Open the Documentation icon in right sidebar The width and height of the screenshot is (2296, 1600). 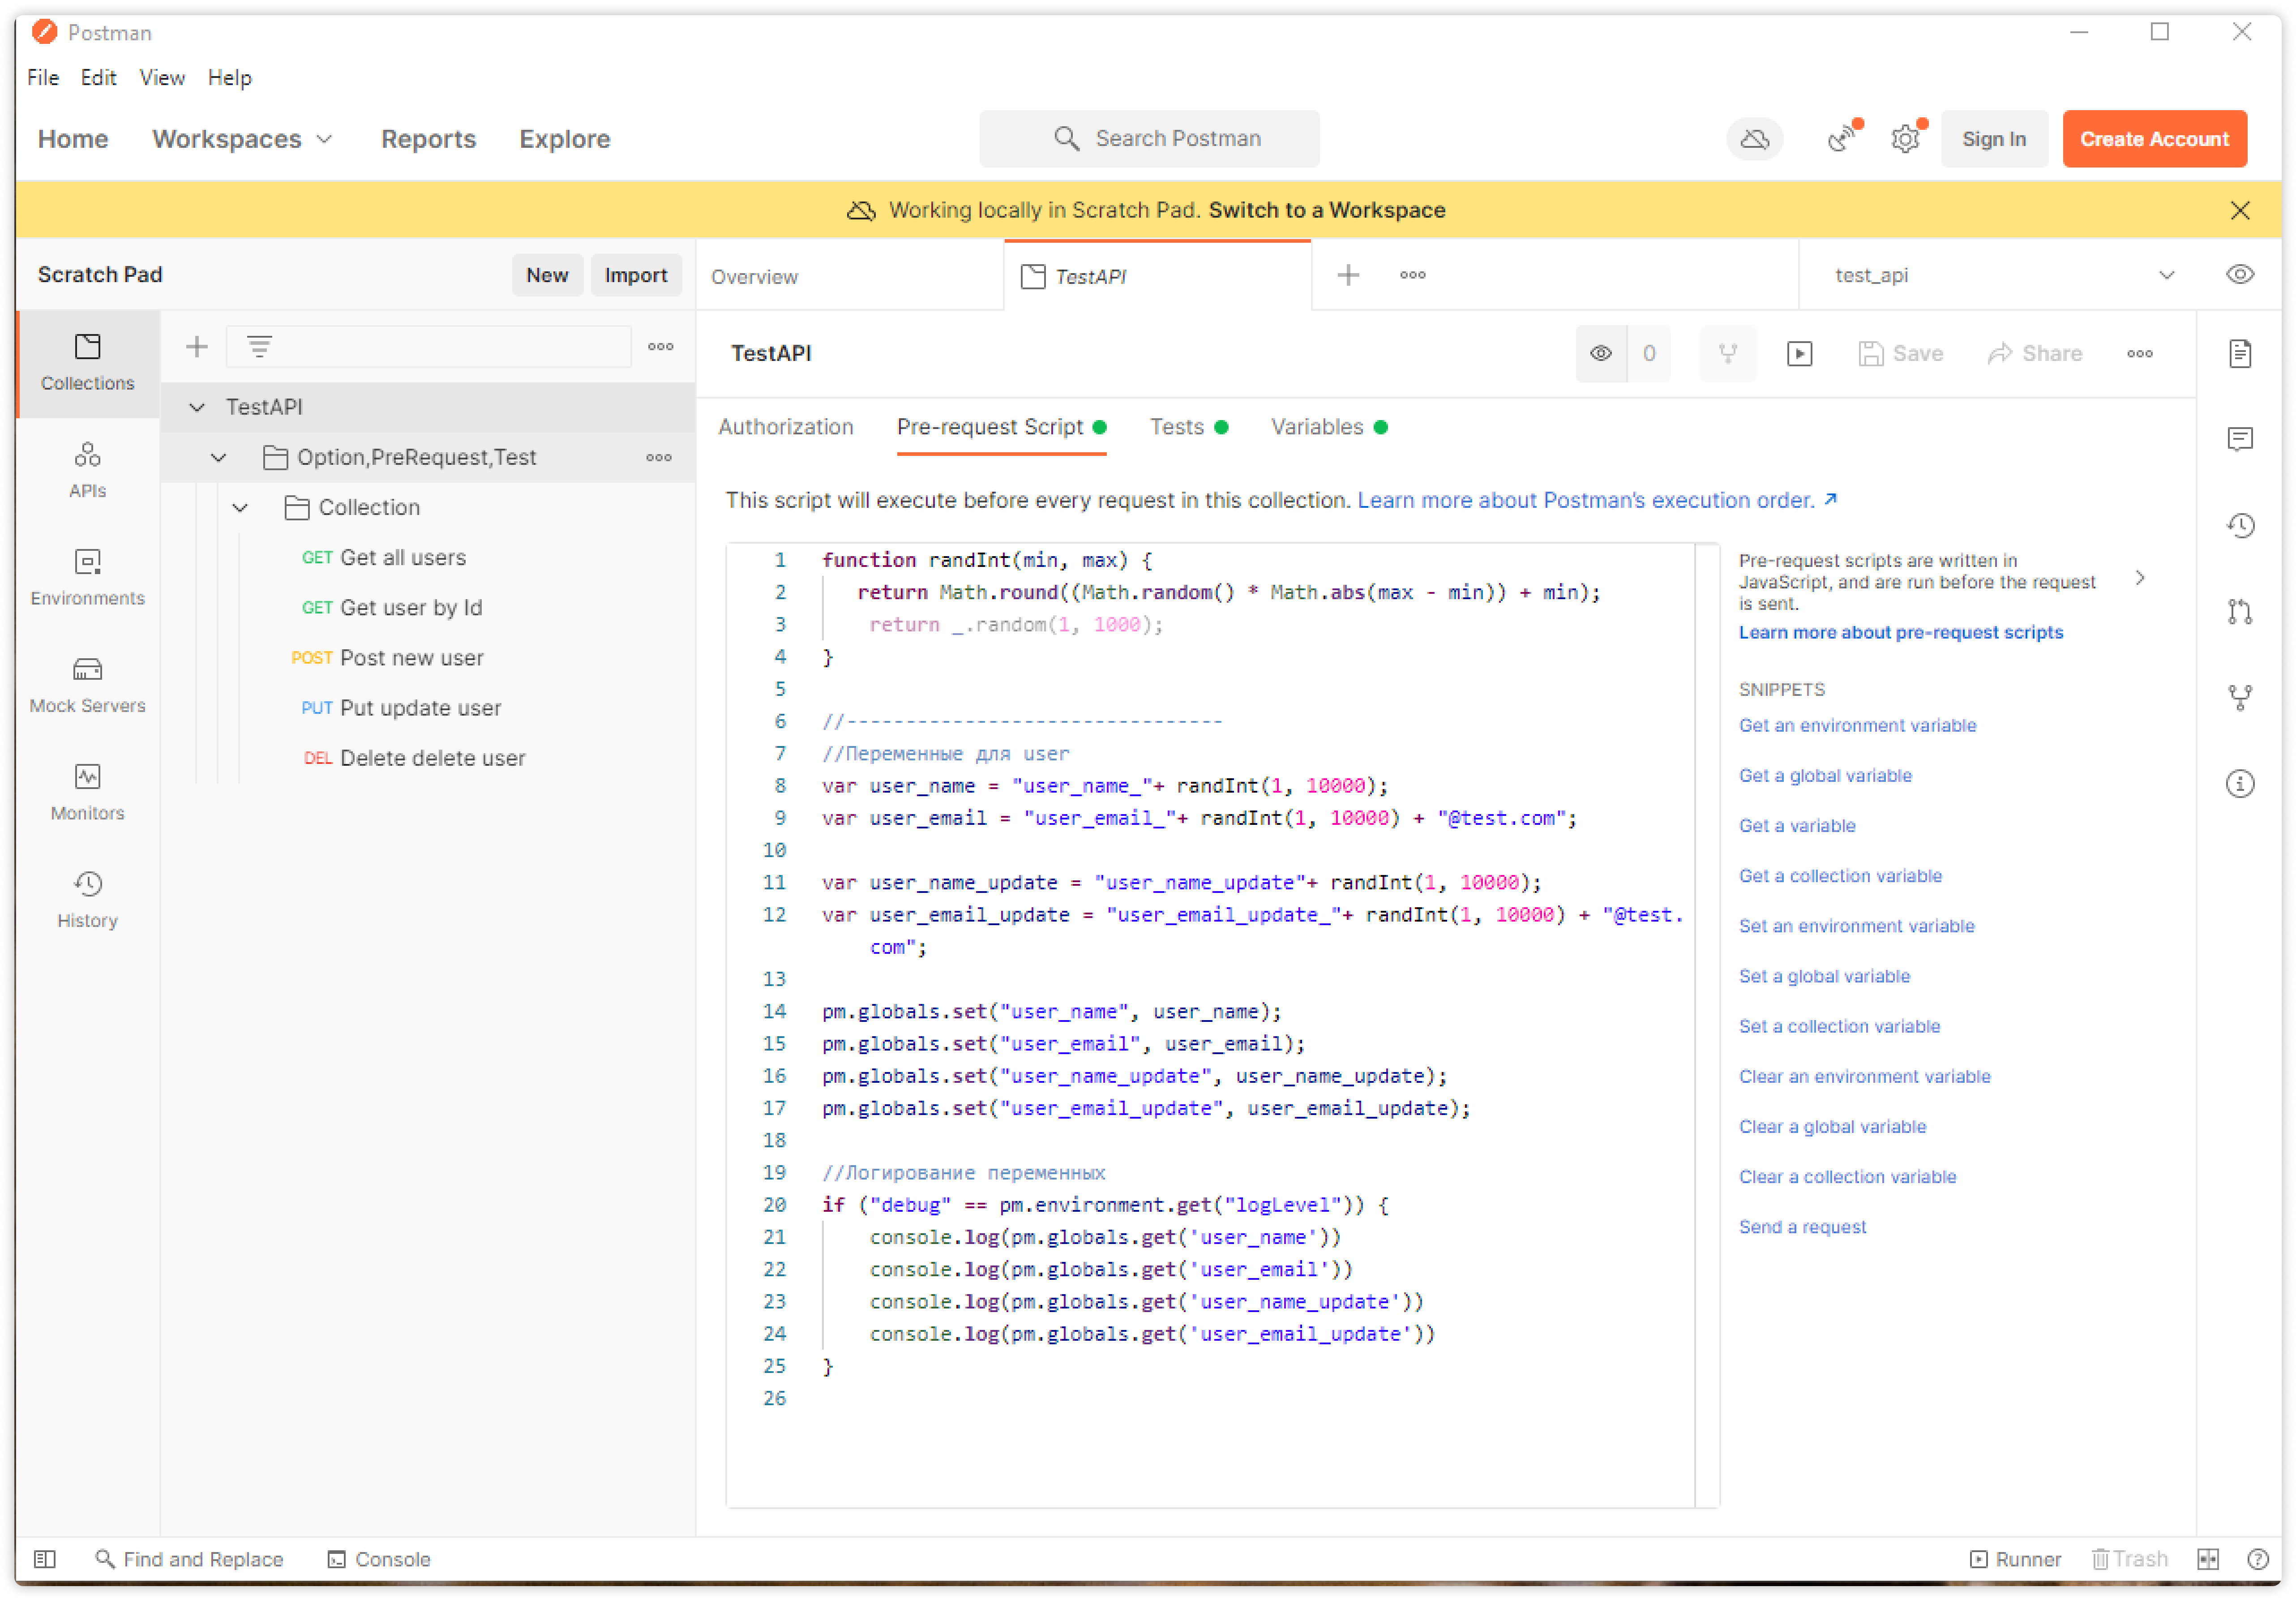point(2239,354)
